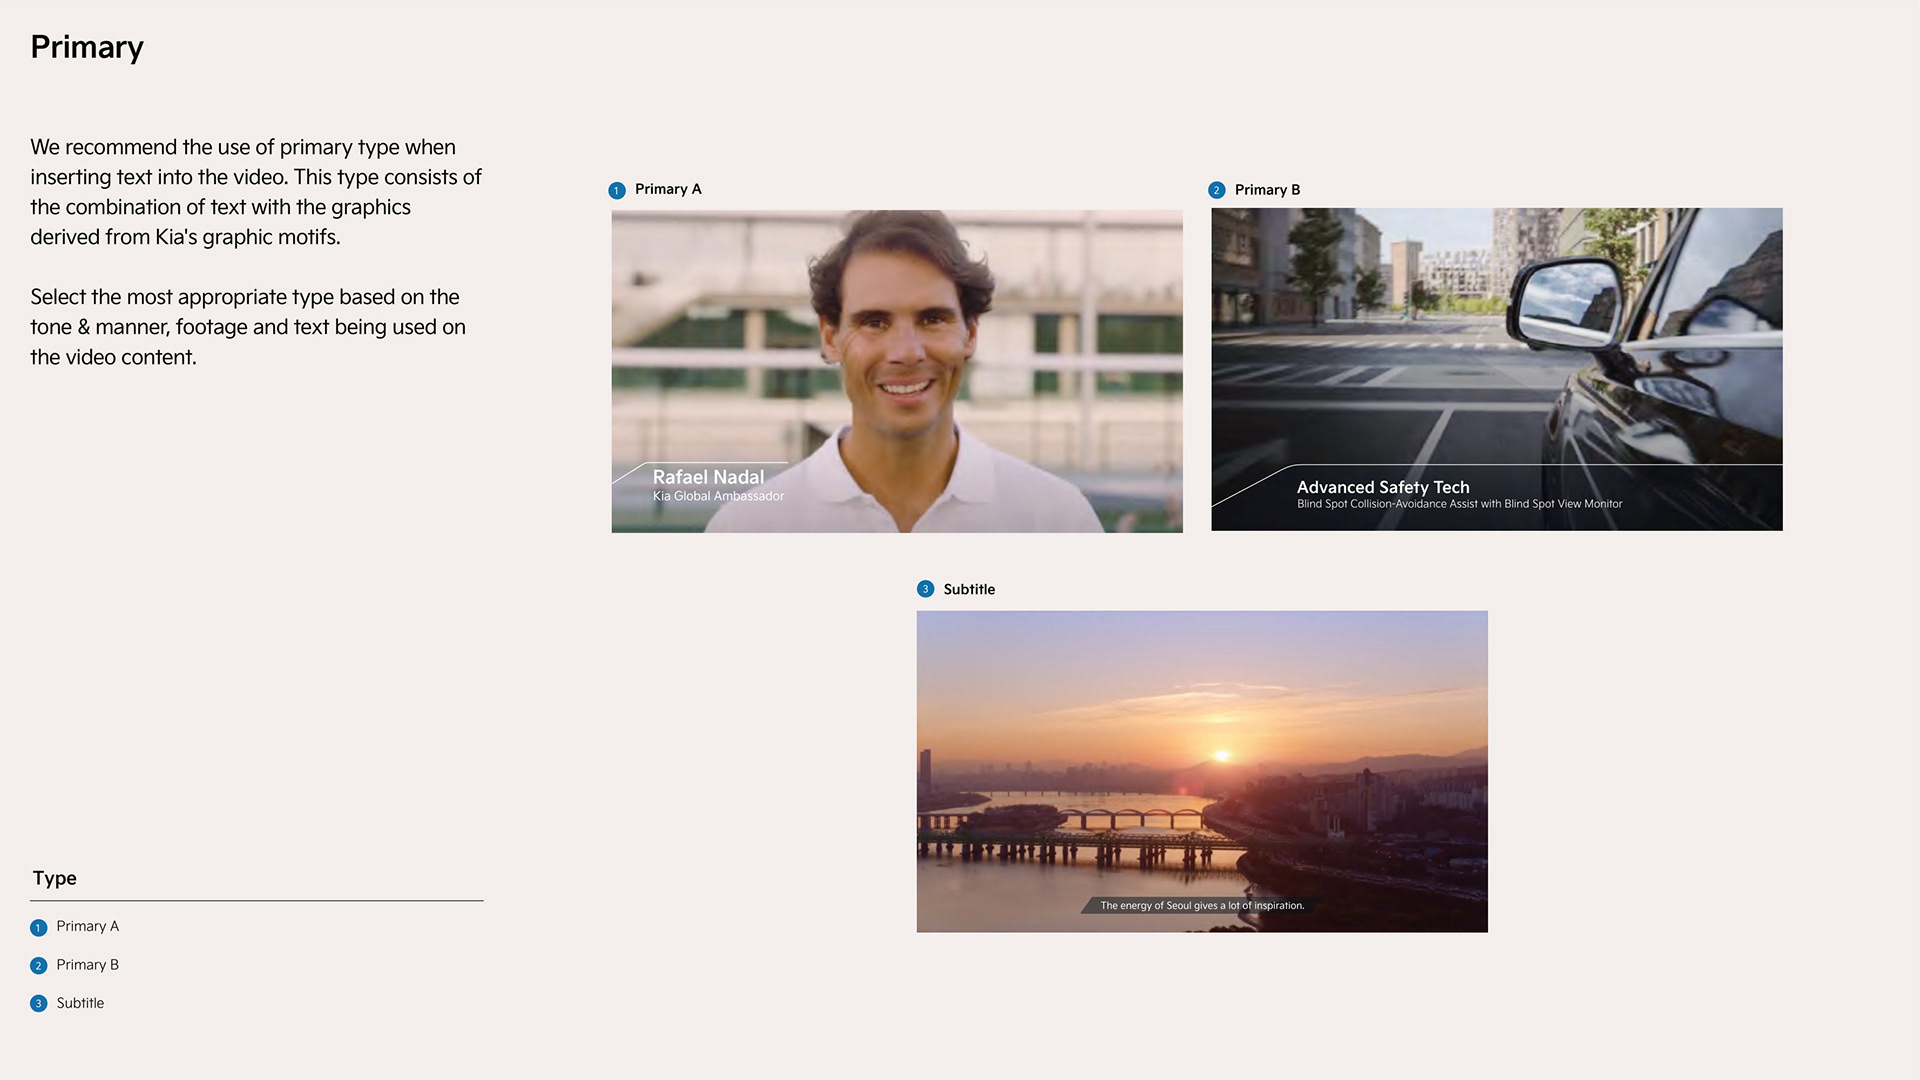
Task: Click badge 1 in the Type list
Action: coord(38,927)
